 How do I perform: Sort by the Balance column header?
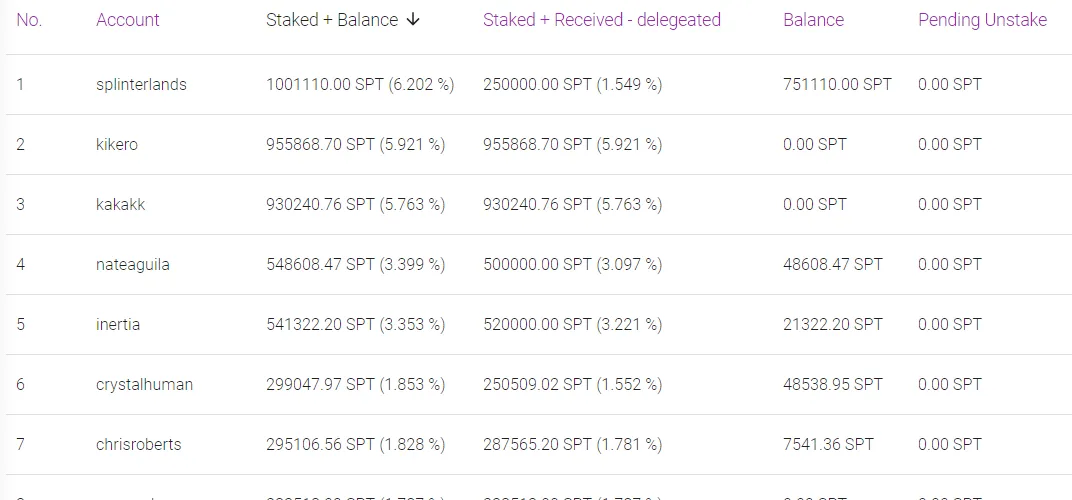coord(813,20)
